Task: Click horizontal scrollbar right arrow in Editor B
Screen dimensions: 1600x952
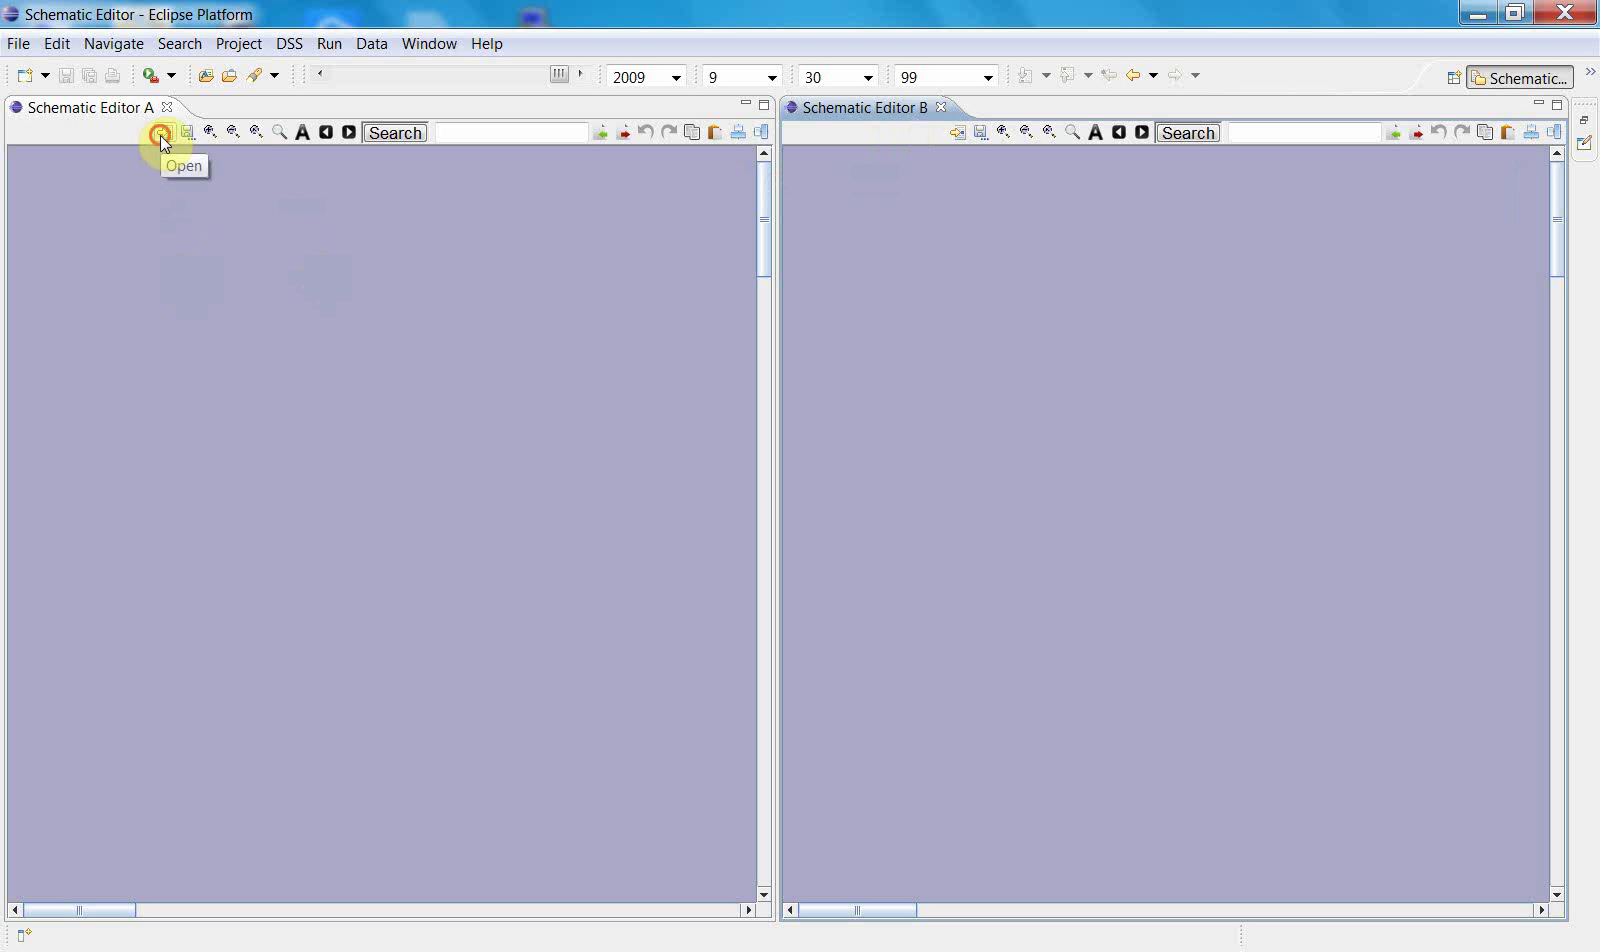Action: click(1541, 910)
